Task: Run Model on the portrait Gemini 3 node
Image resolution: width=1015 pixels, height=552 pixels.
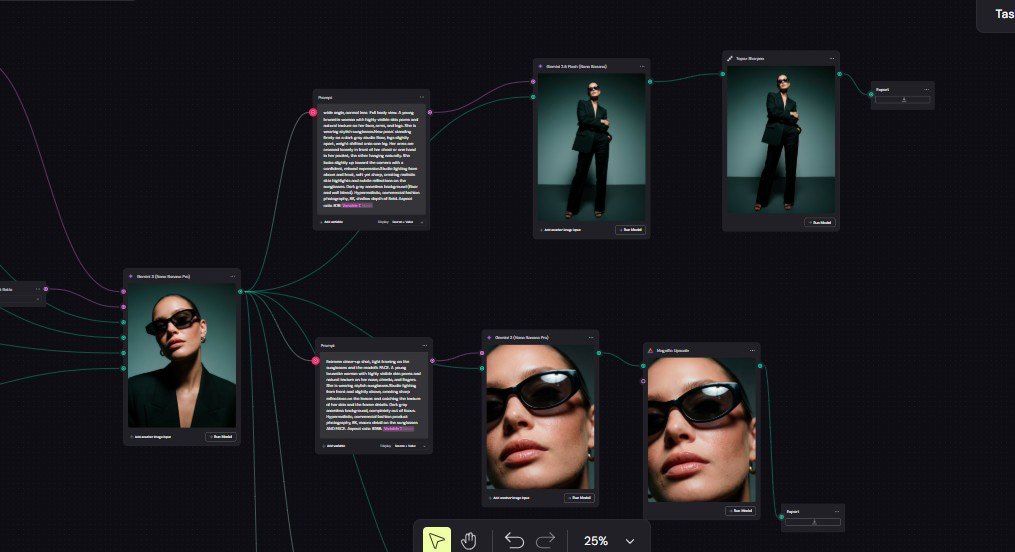Action: [x=221, y=437]
